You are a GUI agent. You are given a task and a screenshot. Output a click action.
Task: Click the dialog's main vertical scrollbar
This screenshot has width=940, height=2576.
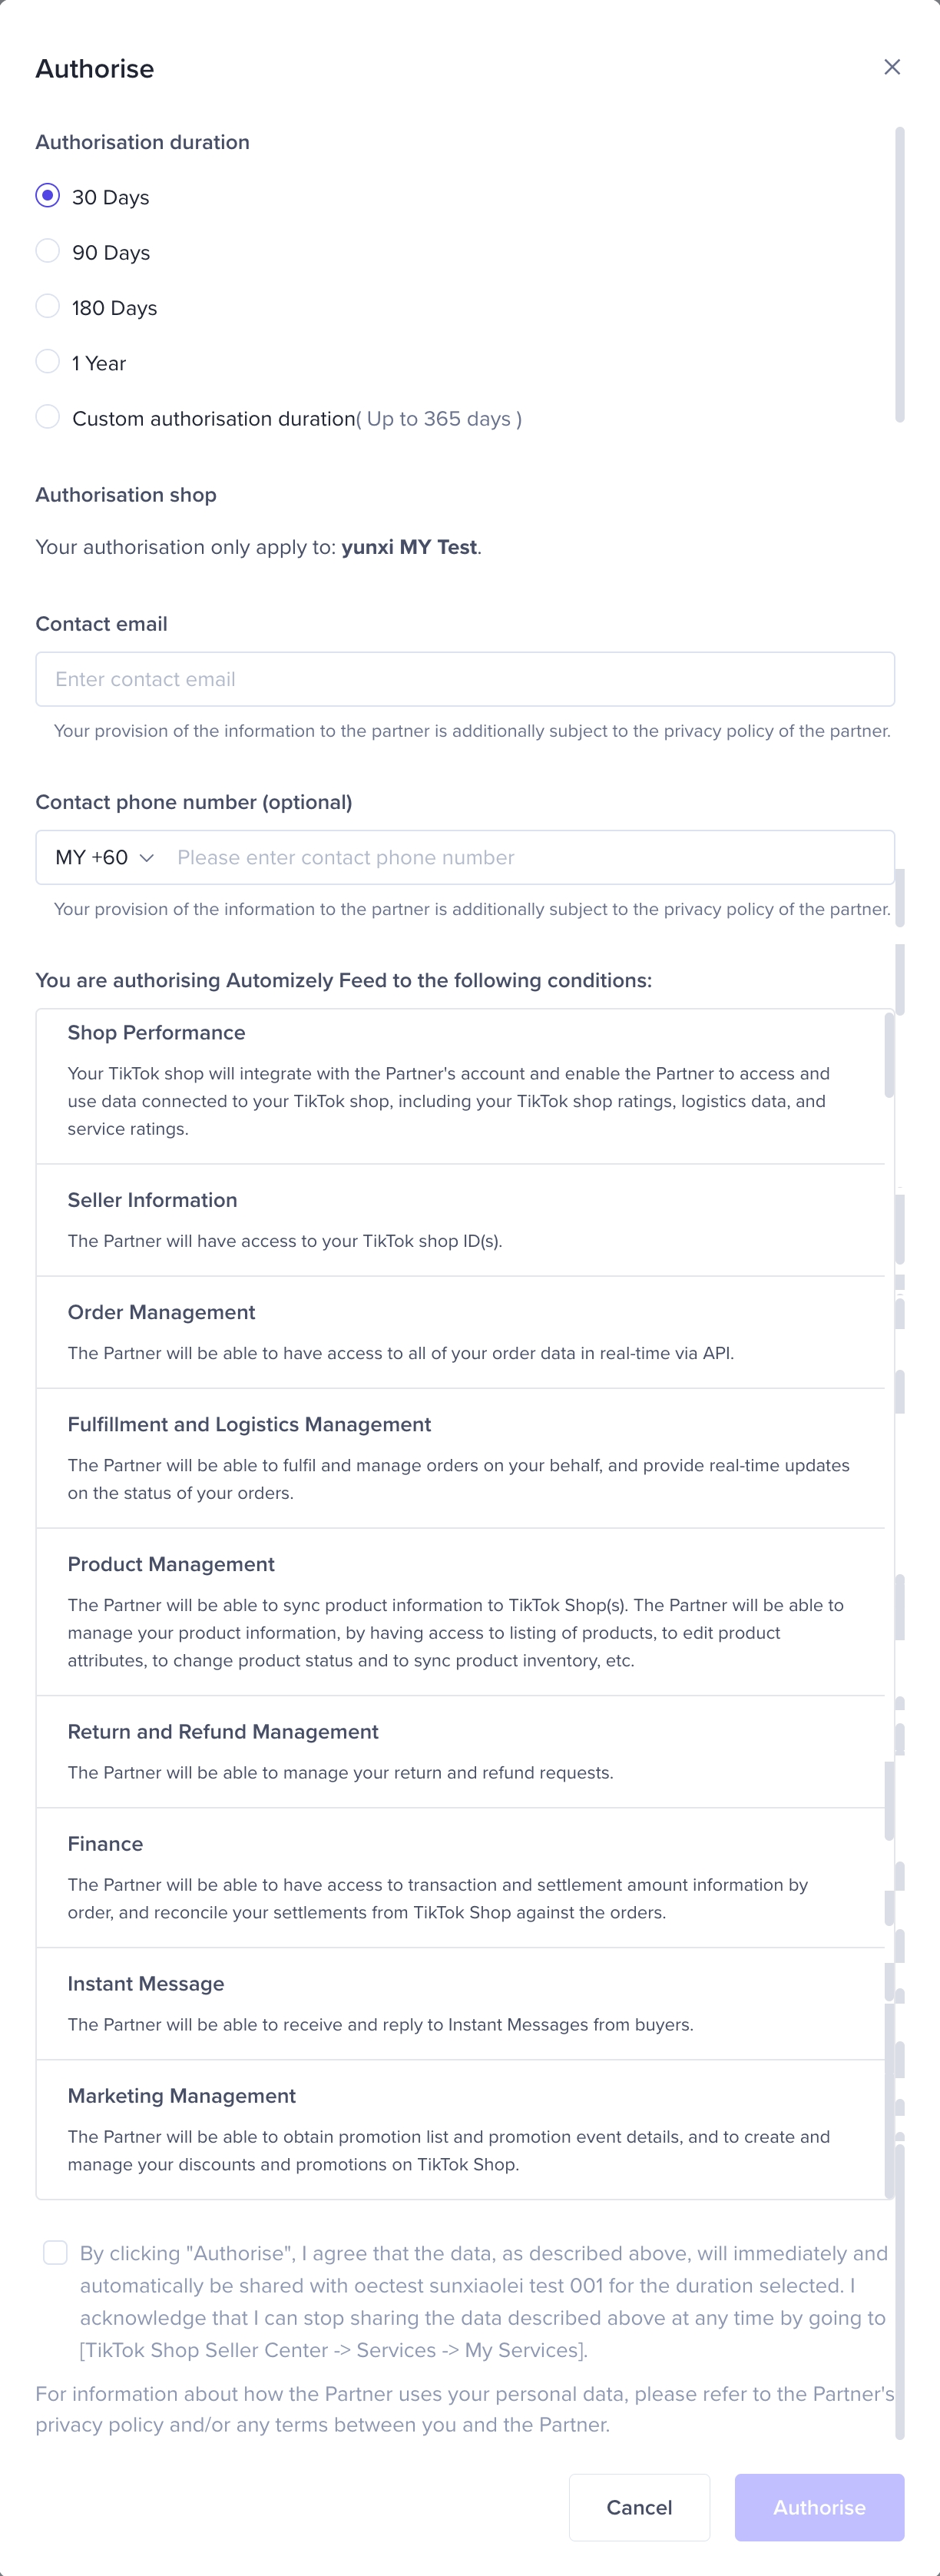(900, 274)
